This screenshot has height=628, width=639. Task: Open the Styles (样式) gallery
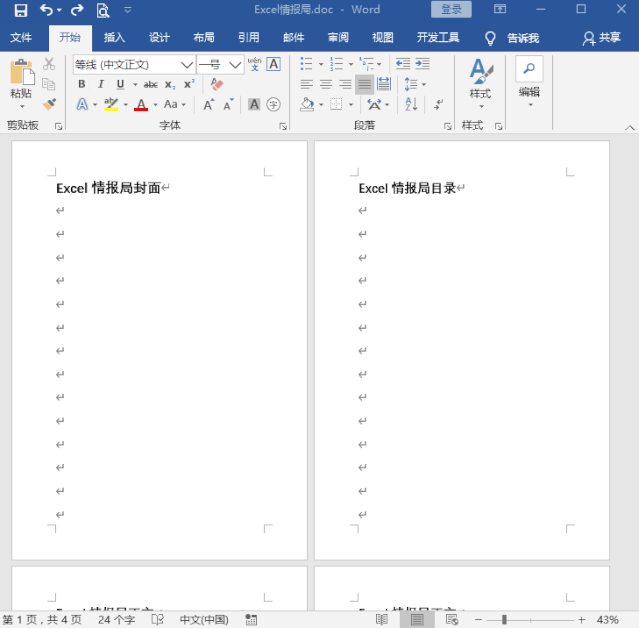[x=481, y=83]
